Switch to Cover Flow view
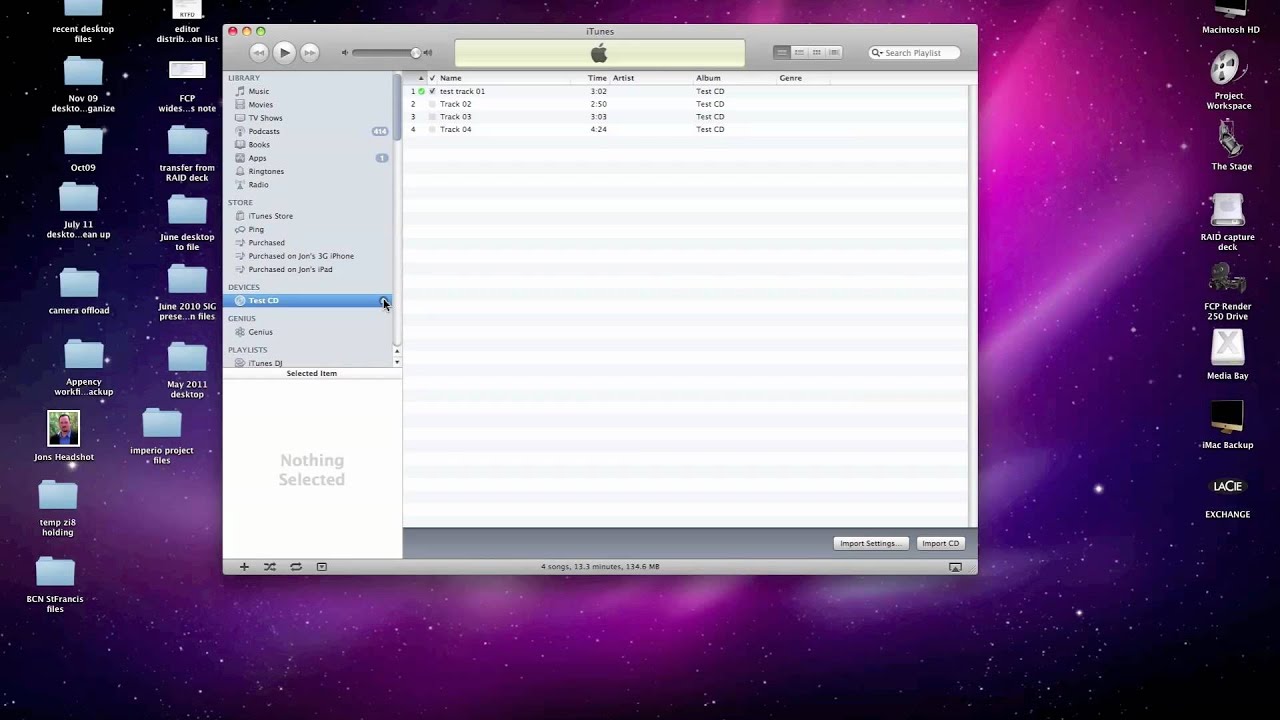Viewport: 1280px width, 720px height. pyautogui.click(x=834, y=52)
